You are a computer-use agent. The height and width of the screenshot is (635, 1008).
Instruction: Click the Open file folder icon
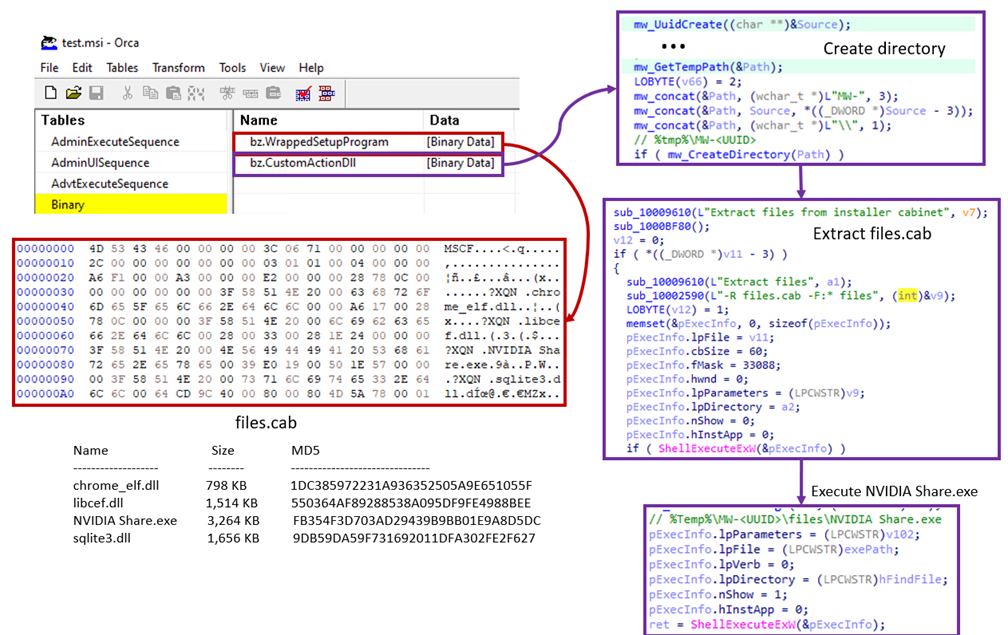tap(73, 93)
